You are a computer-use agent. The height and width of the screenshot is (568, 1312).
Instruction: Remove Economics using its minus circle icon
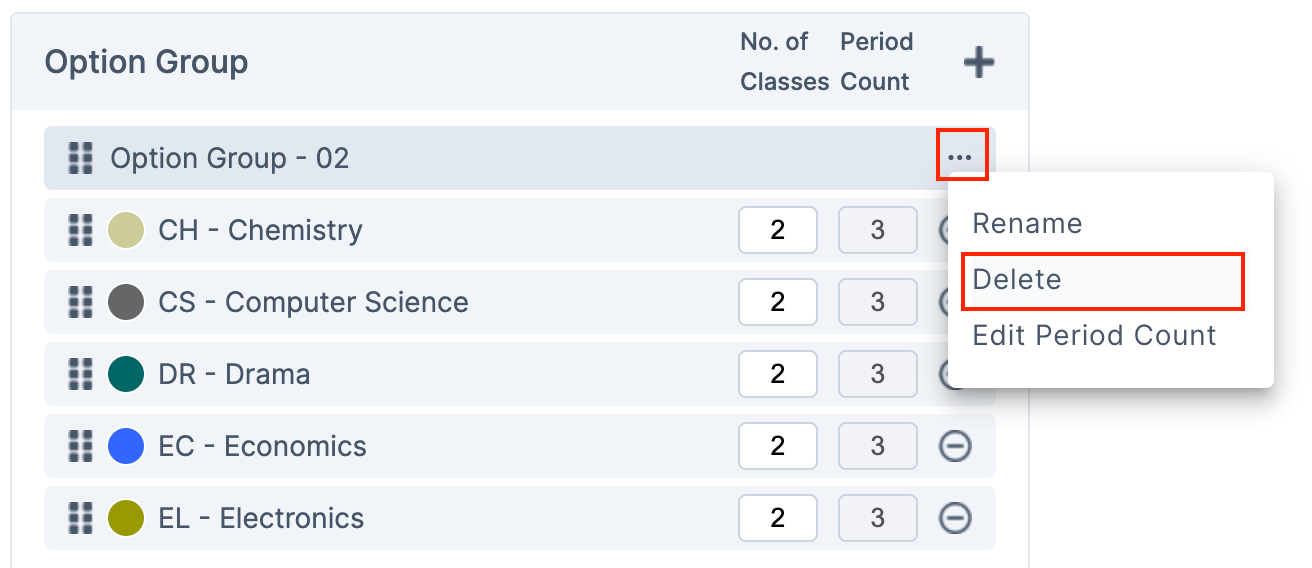tap(955, 446)
